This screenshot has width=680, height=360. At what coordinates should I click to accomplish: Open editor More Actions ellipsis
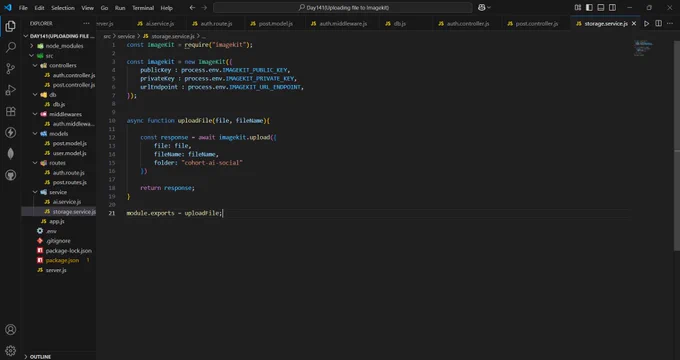[x=670, y=23]
